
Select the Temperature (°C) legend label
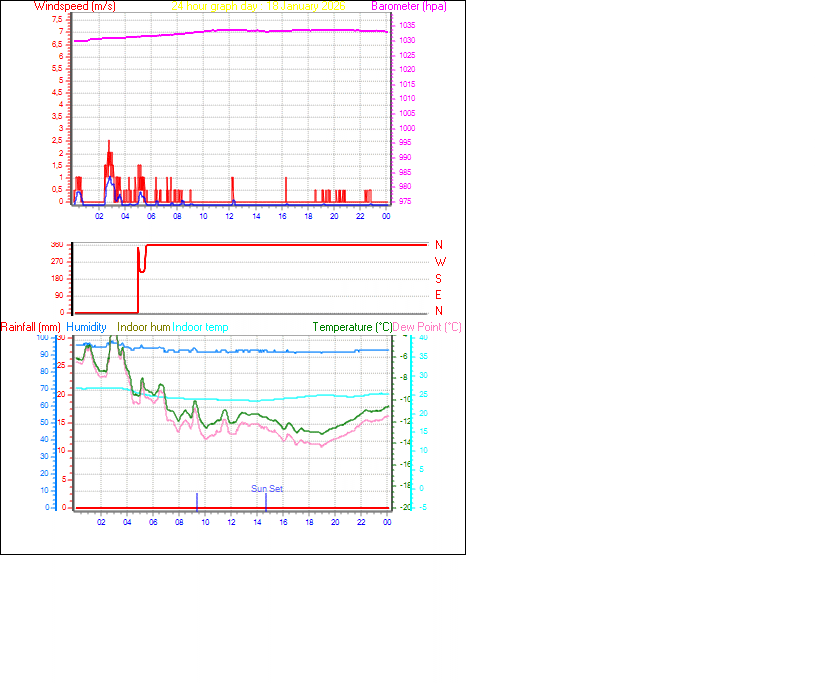pos(352,327)
